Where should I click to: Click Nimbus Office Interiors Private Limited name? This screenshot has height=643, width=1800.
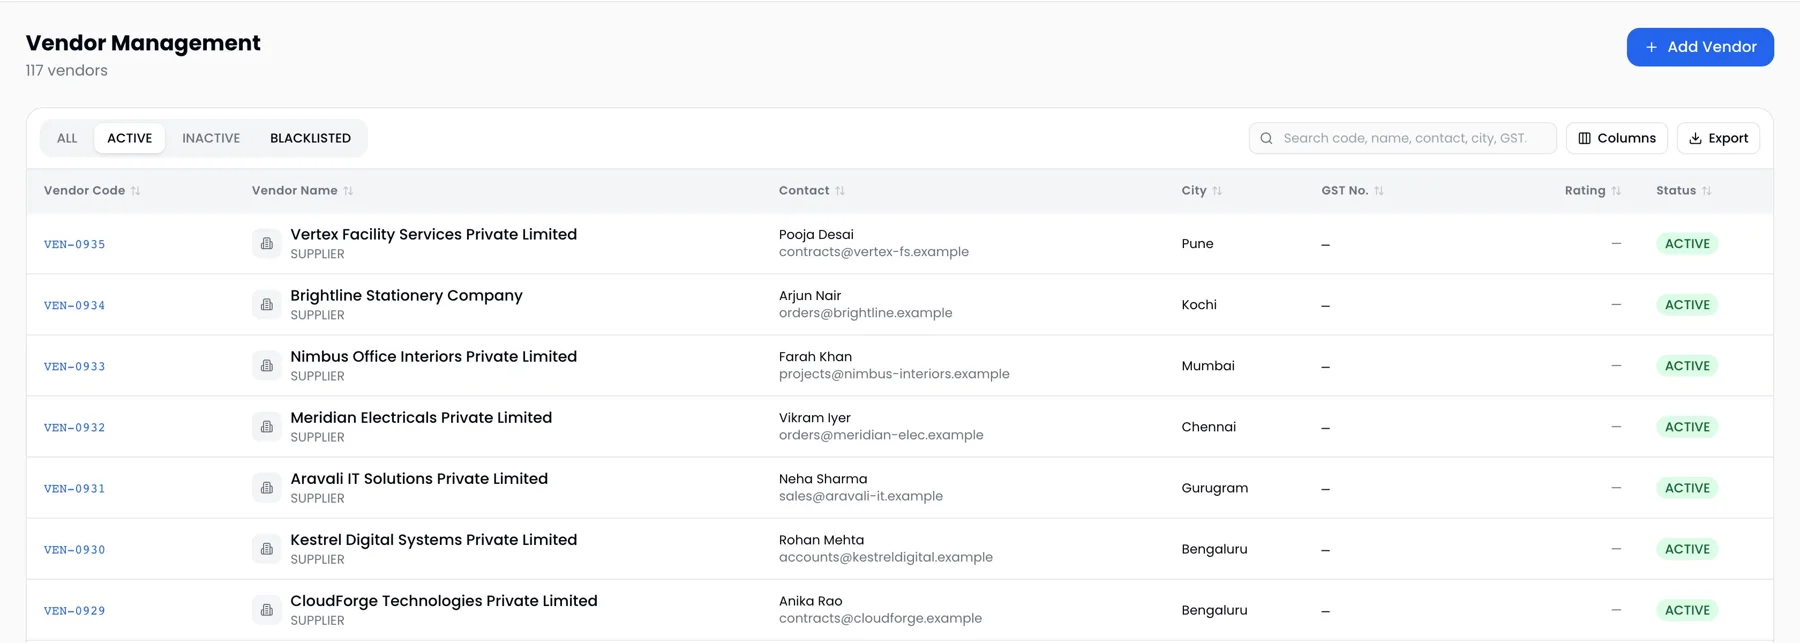click(x=434, y=356)
